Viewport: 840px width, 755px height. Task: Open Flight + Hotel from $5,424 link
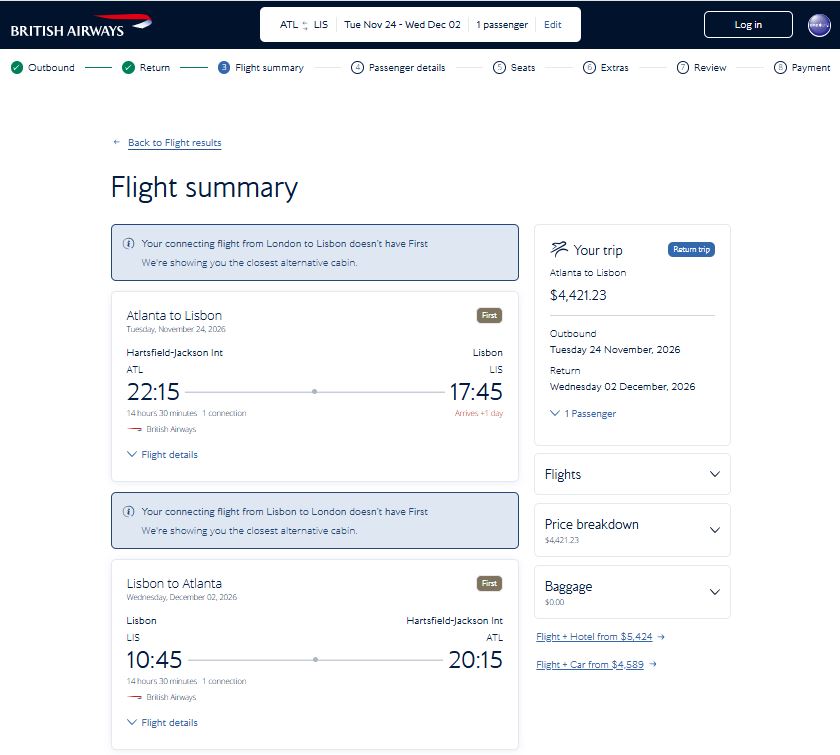[x=594, y=637]
